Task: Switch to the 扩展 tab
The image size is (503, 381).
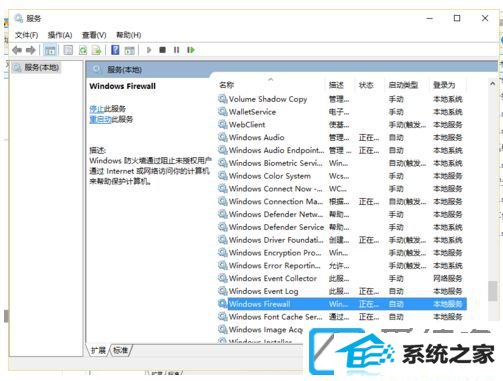Action: 98,350
